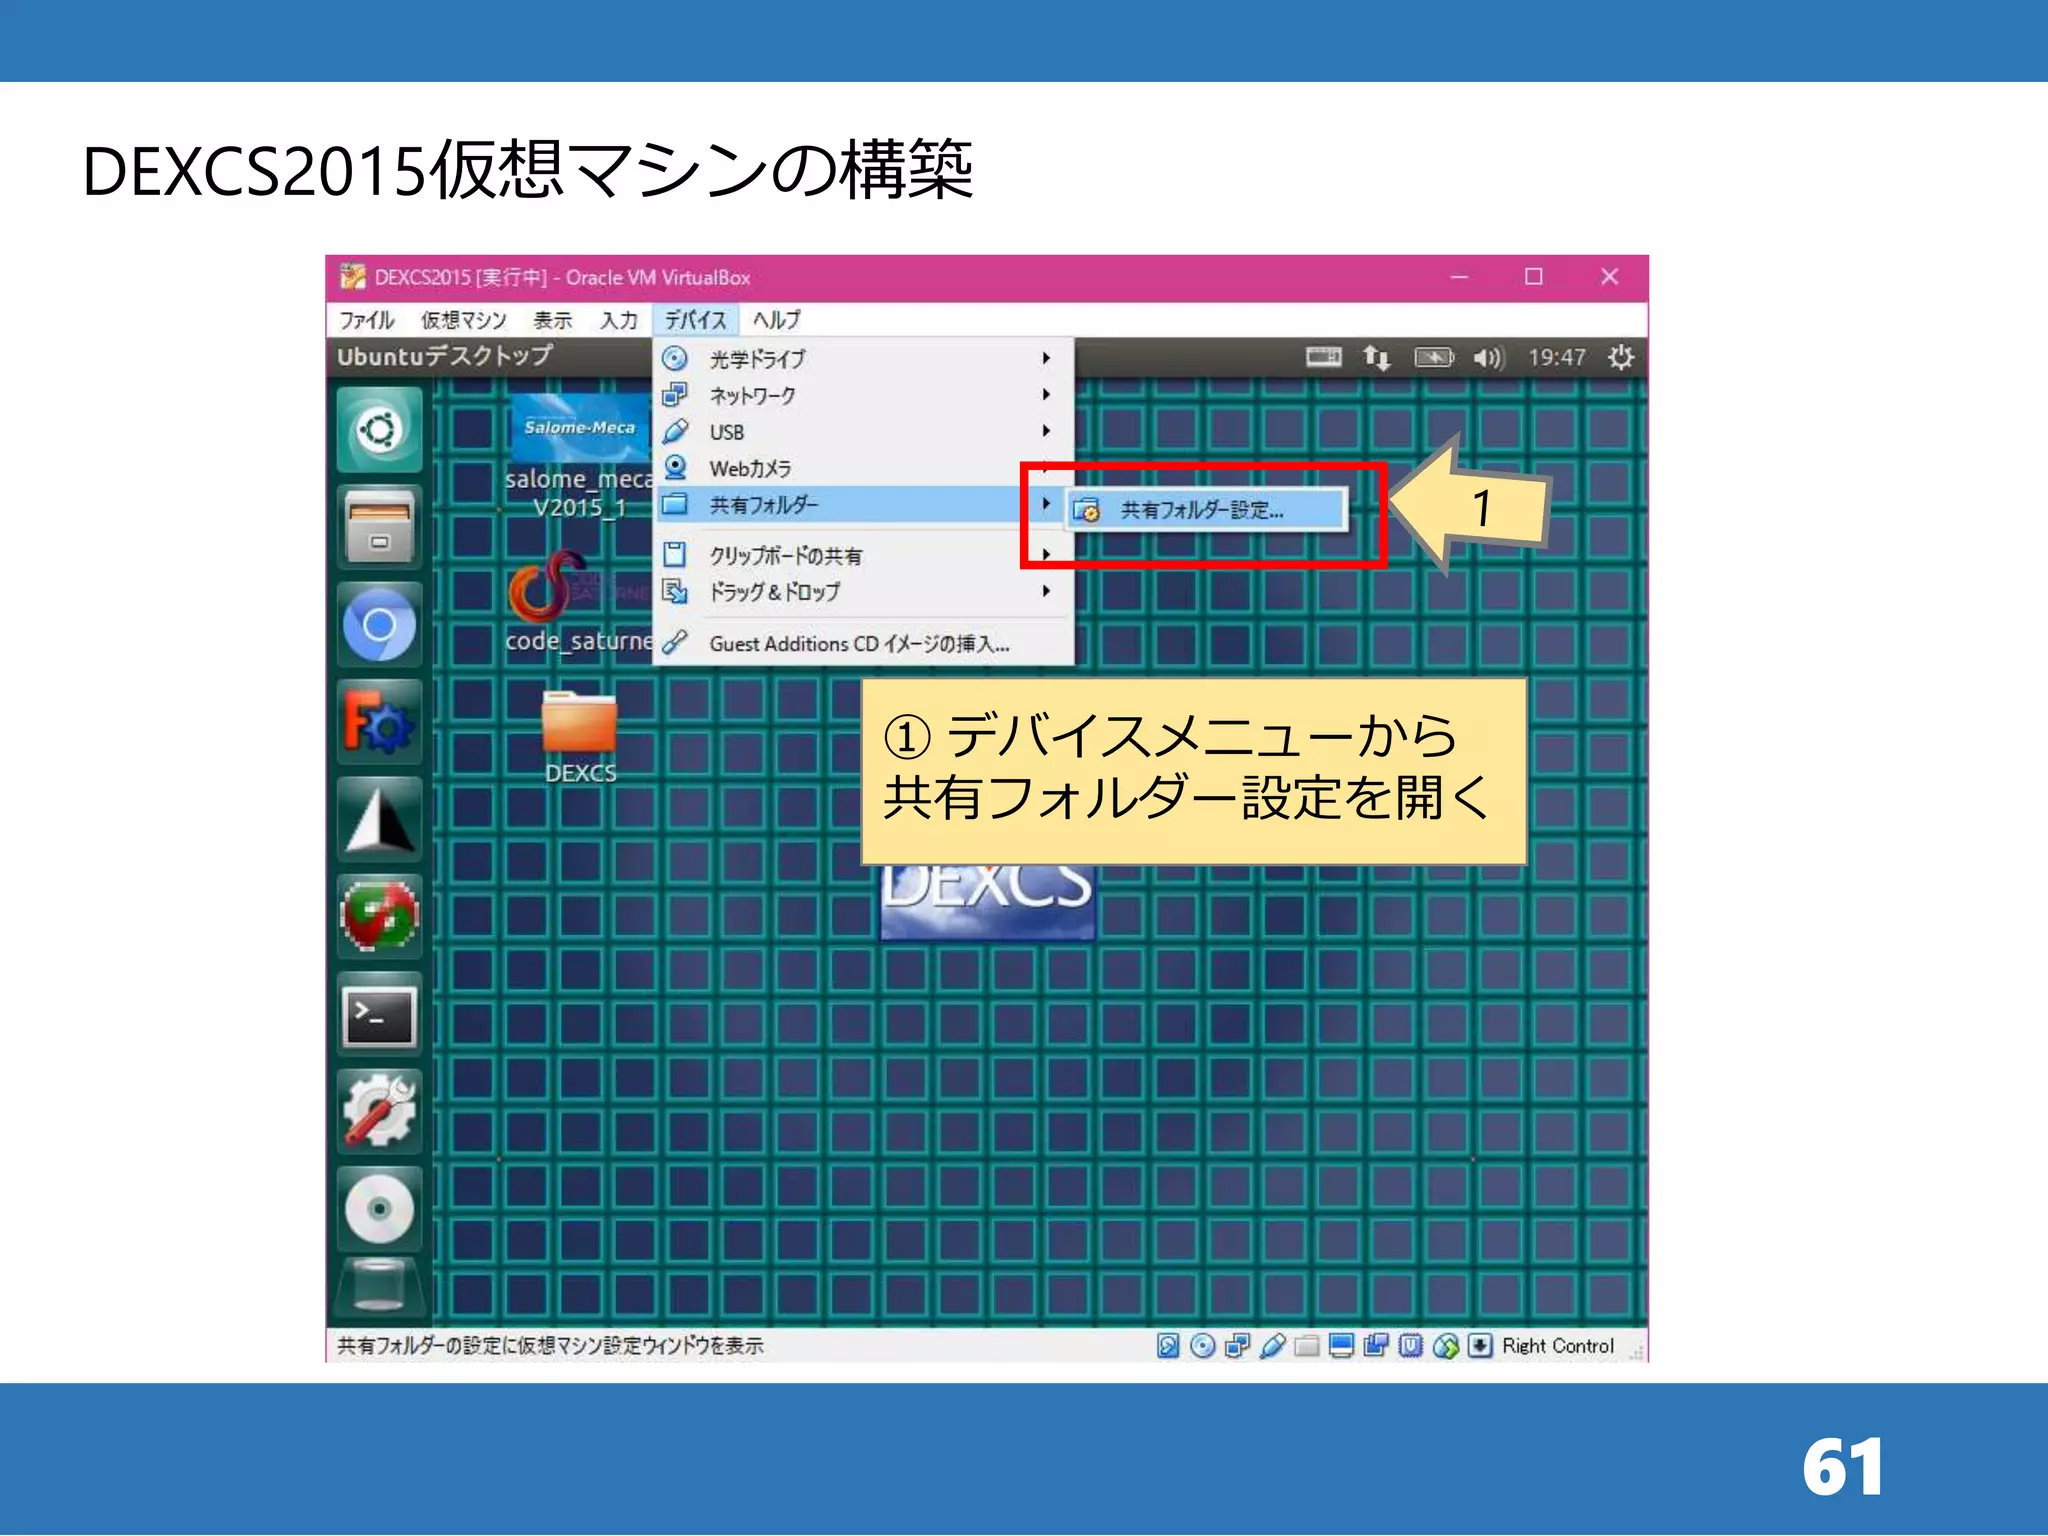Click mouse integration status bar icon
Screen dimensions: 2048x1536
(x=1446, y=1346)
